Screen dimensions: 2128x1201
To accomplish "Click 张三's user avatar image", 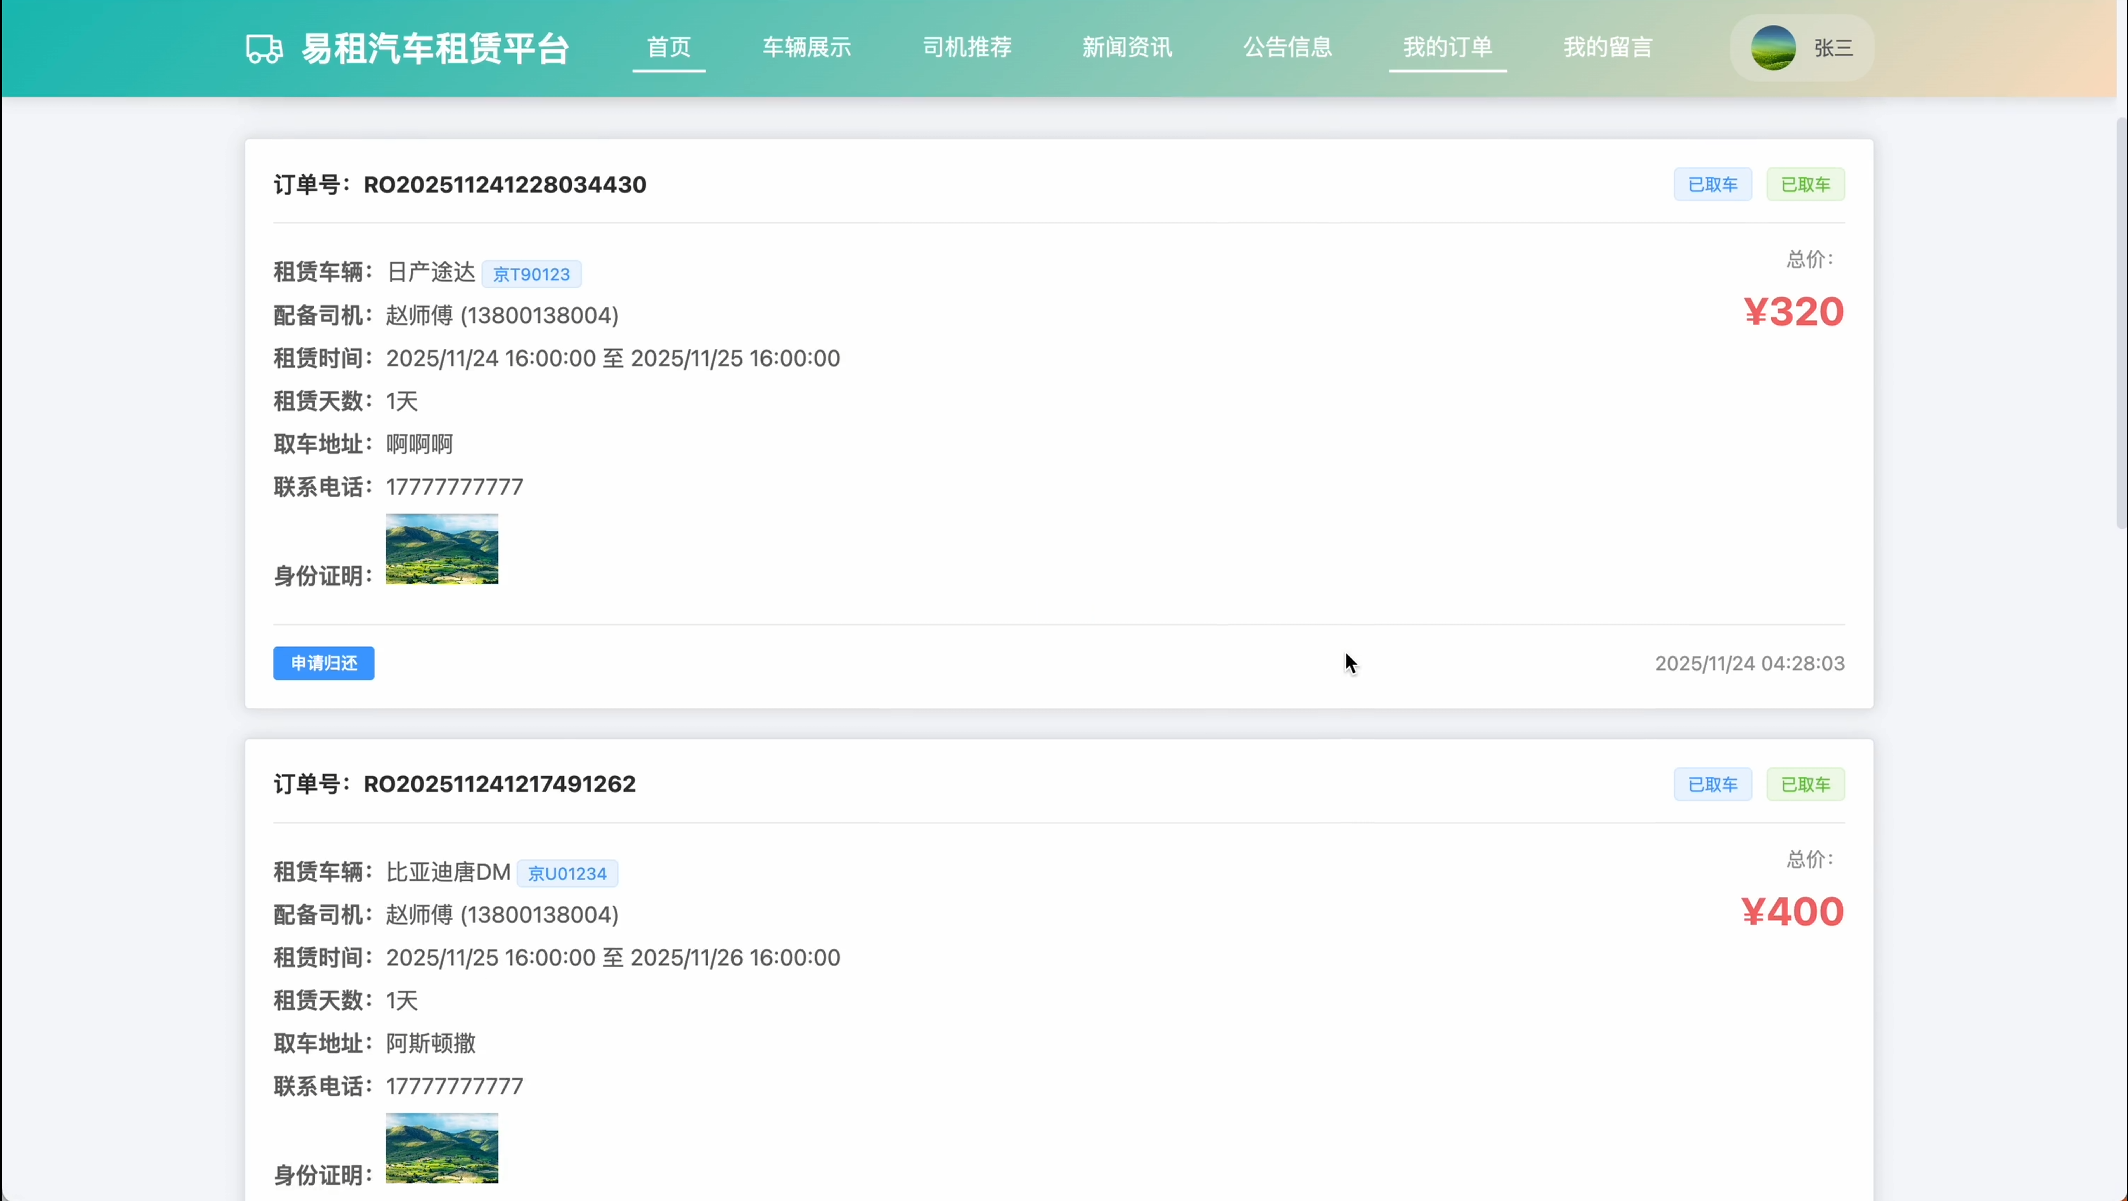I will [x=1773, y=48].
